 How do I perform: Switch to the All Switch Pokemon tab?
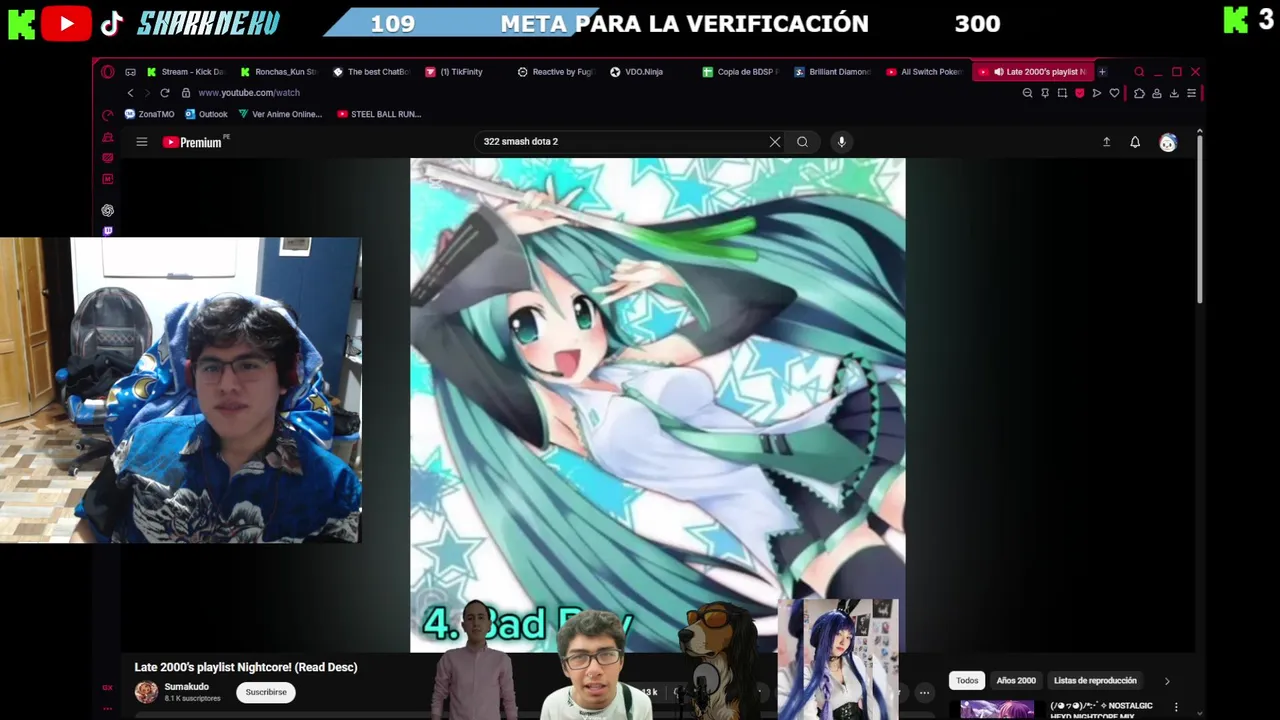(x=926, y=72)
